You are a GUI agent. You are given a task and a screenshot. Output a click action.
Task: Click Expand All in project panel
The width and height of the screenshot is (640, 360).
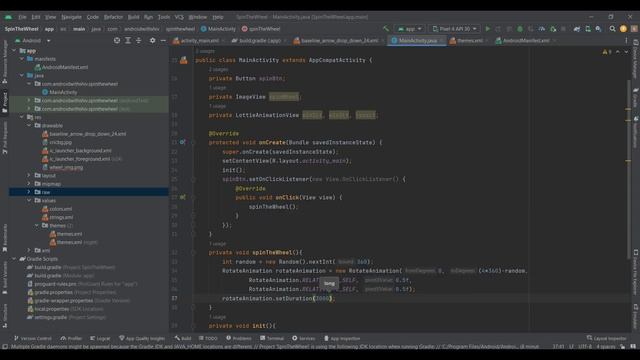pos(128,40)
